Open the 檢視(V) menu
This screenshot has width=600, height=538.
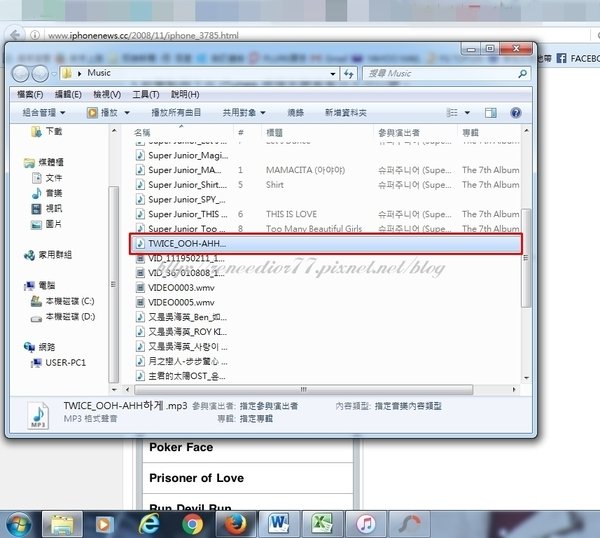pos(107,95)
